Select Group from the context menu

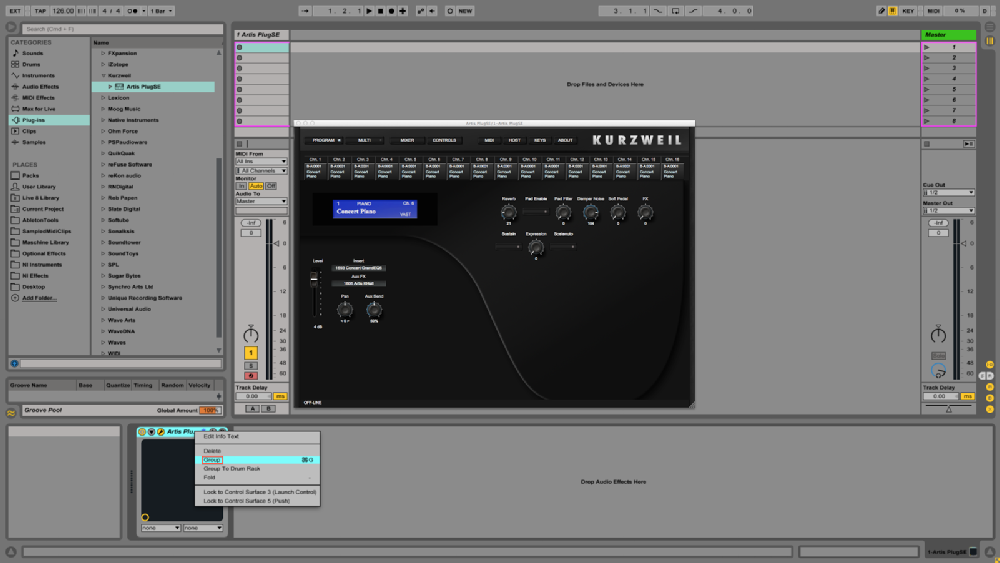213,460
